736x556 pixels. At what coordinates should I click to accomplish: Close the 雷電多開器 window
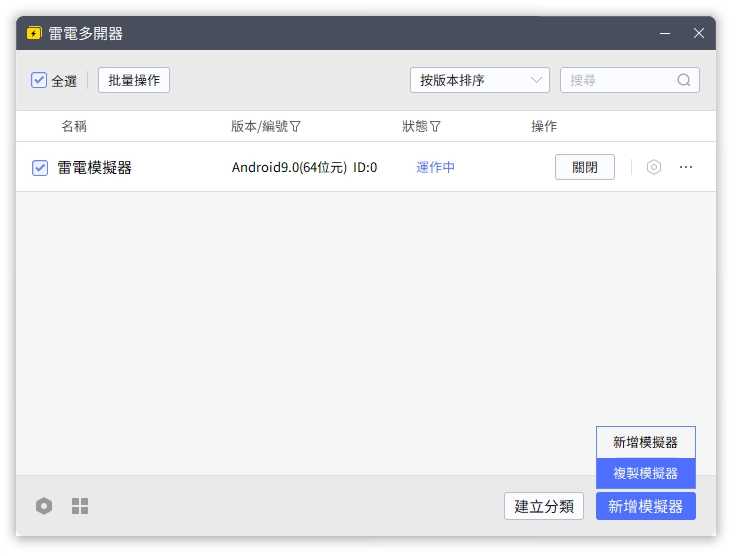pyautogui.click(x=698, y=33)
